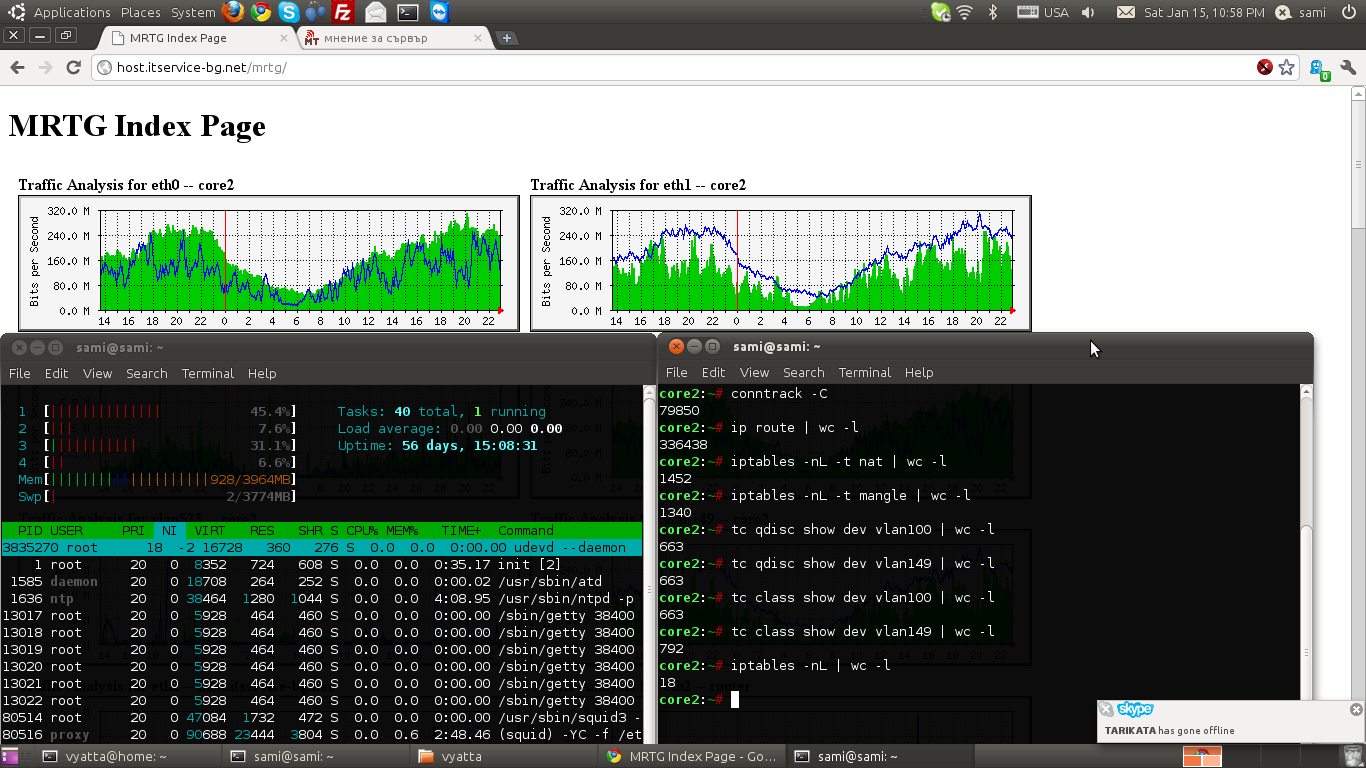Bookmark this page with the star
Viewport: 1366px width, 768px height.
coord(1287,67)
